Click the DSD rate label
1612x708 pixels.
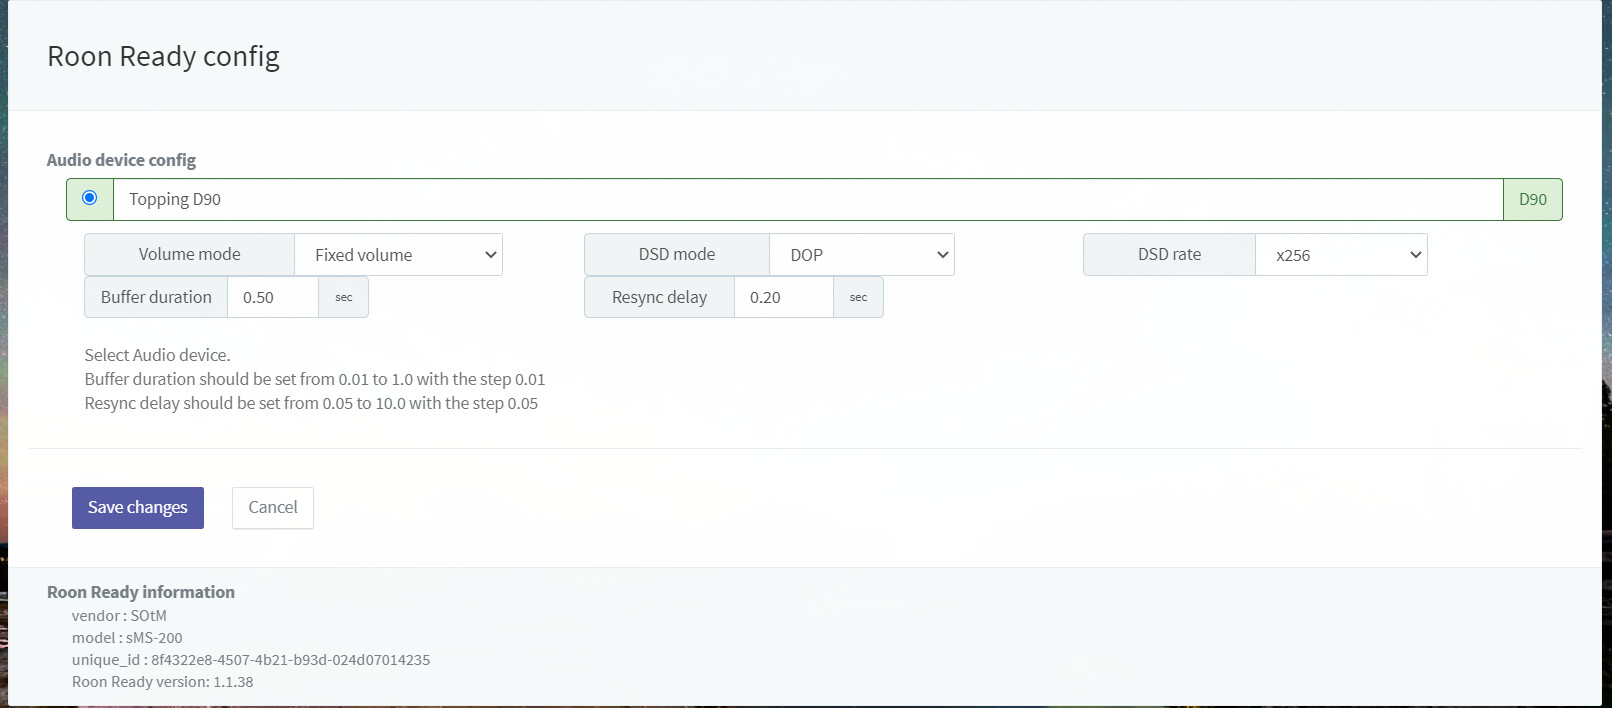1169,254
